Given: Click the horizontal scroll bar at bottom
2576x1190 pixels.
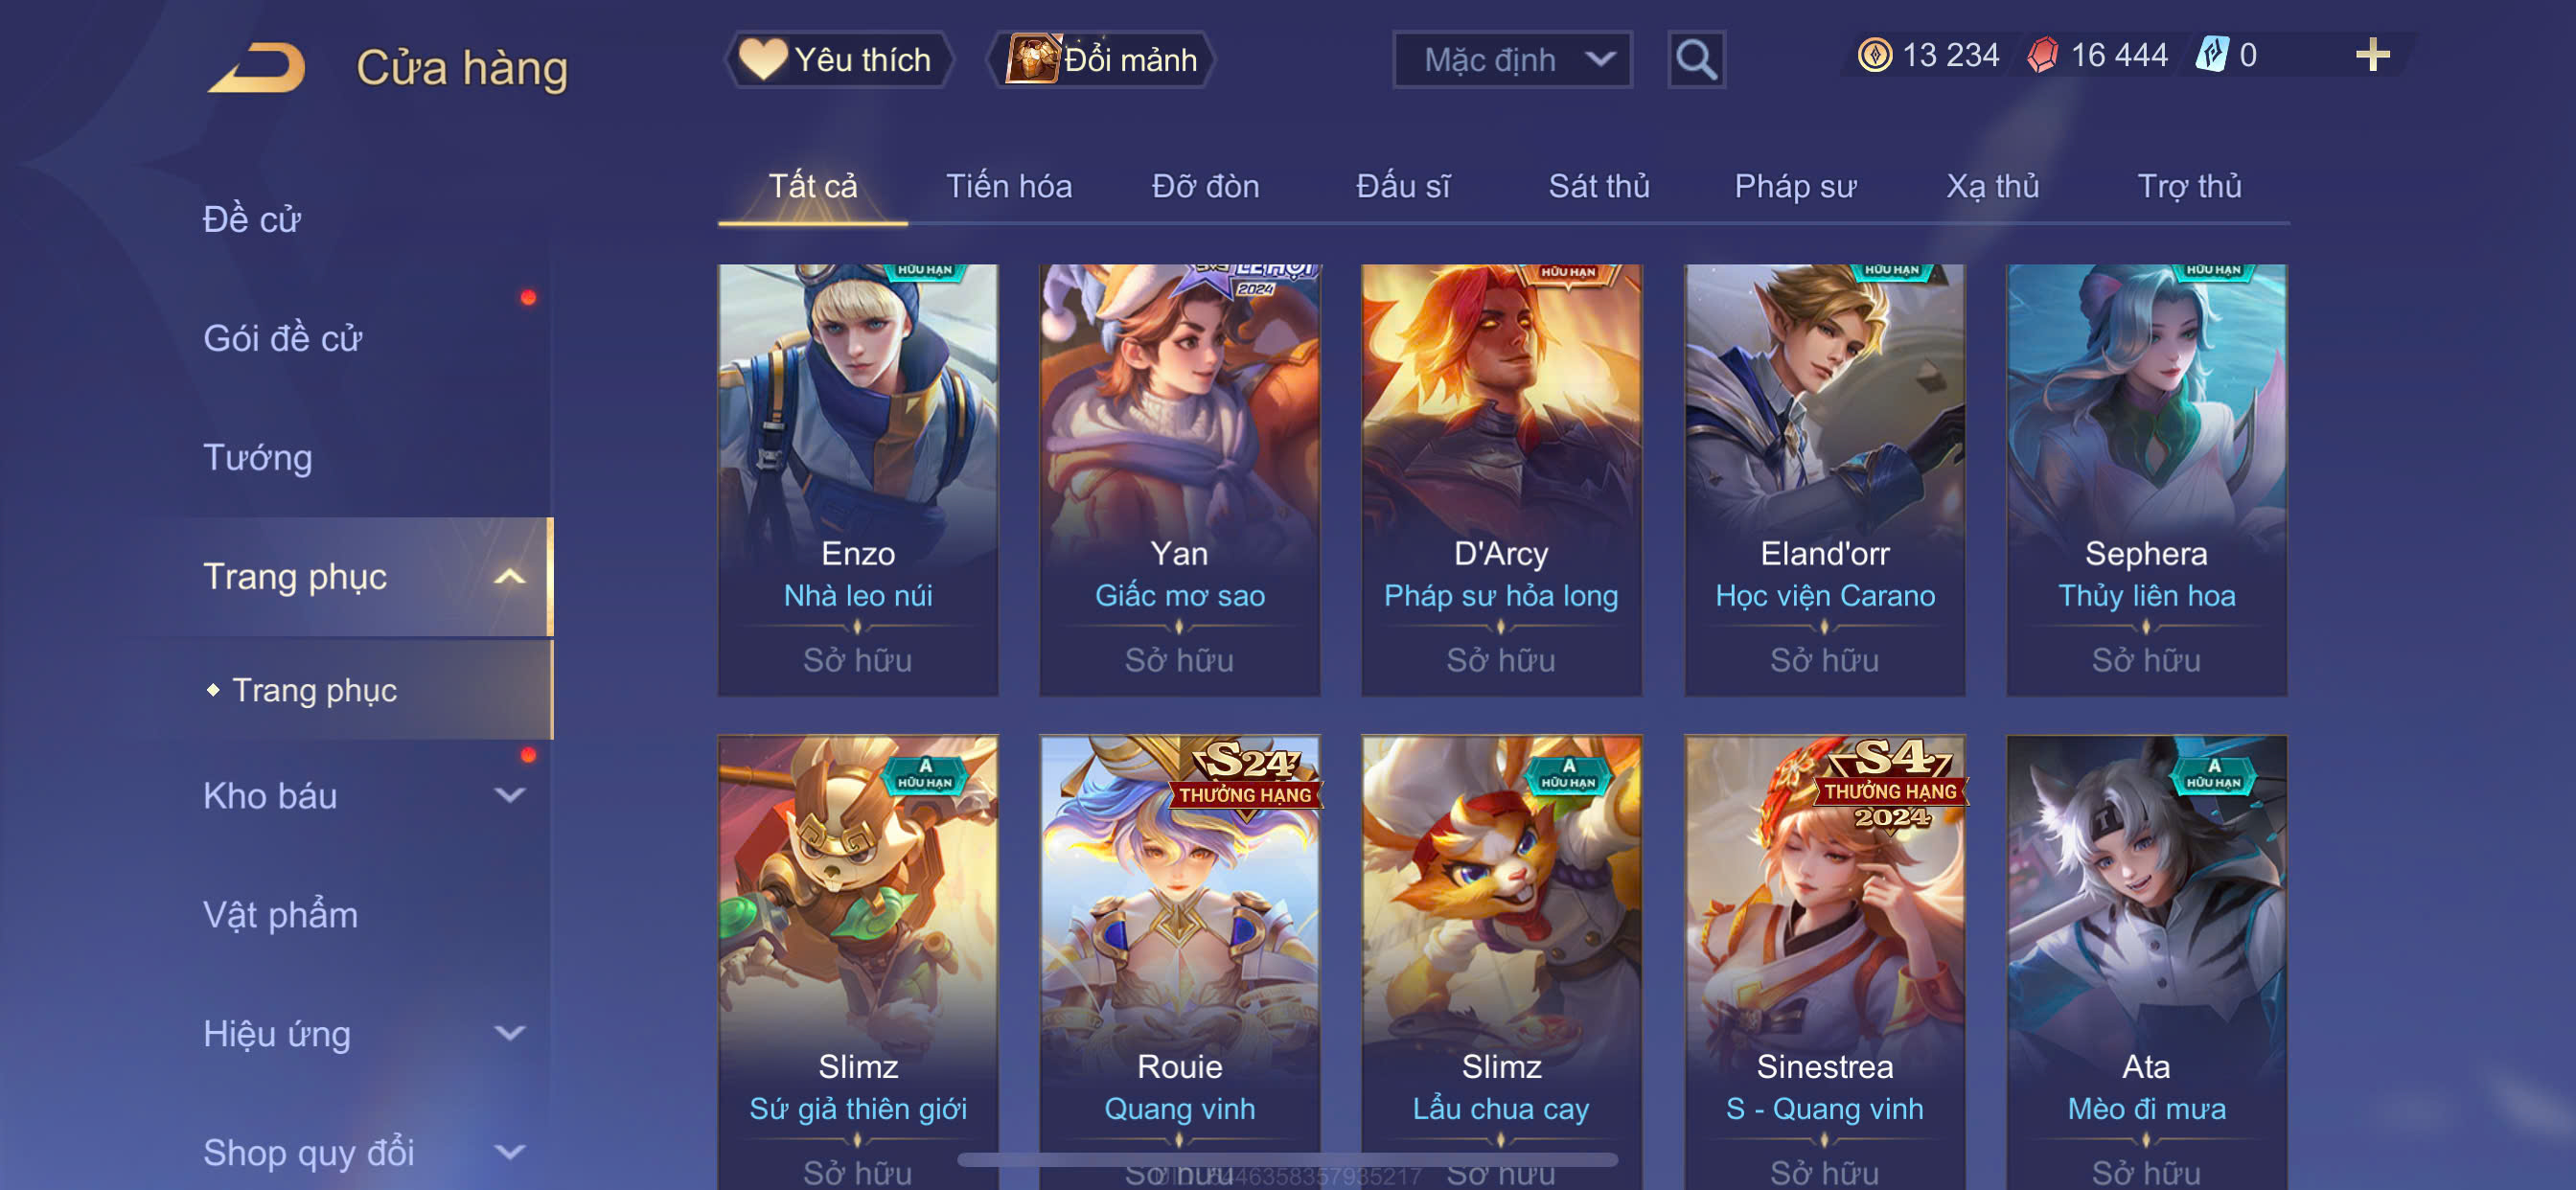Looking at the screenshot, I should [x=1287, y=1160].
